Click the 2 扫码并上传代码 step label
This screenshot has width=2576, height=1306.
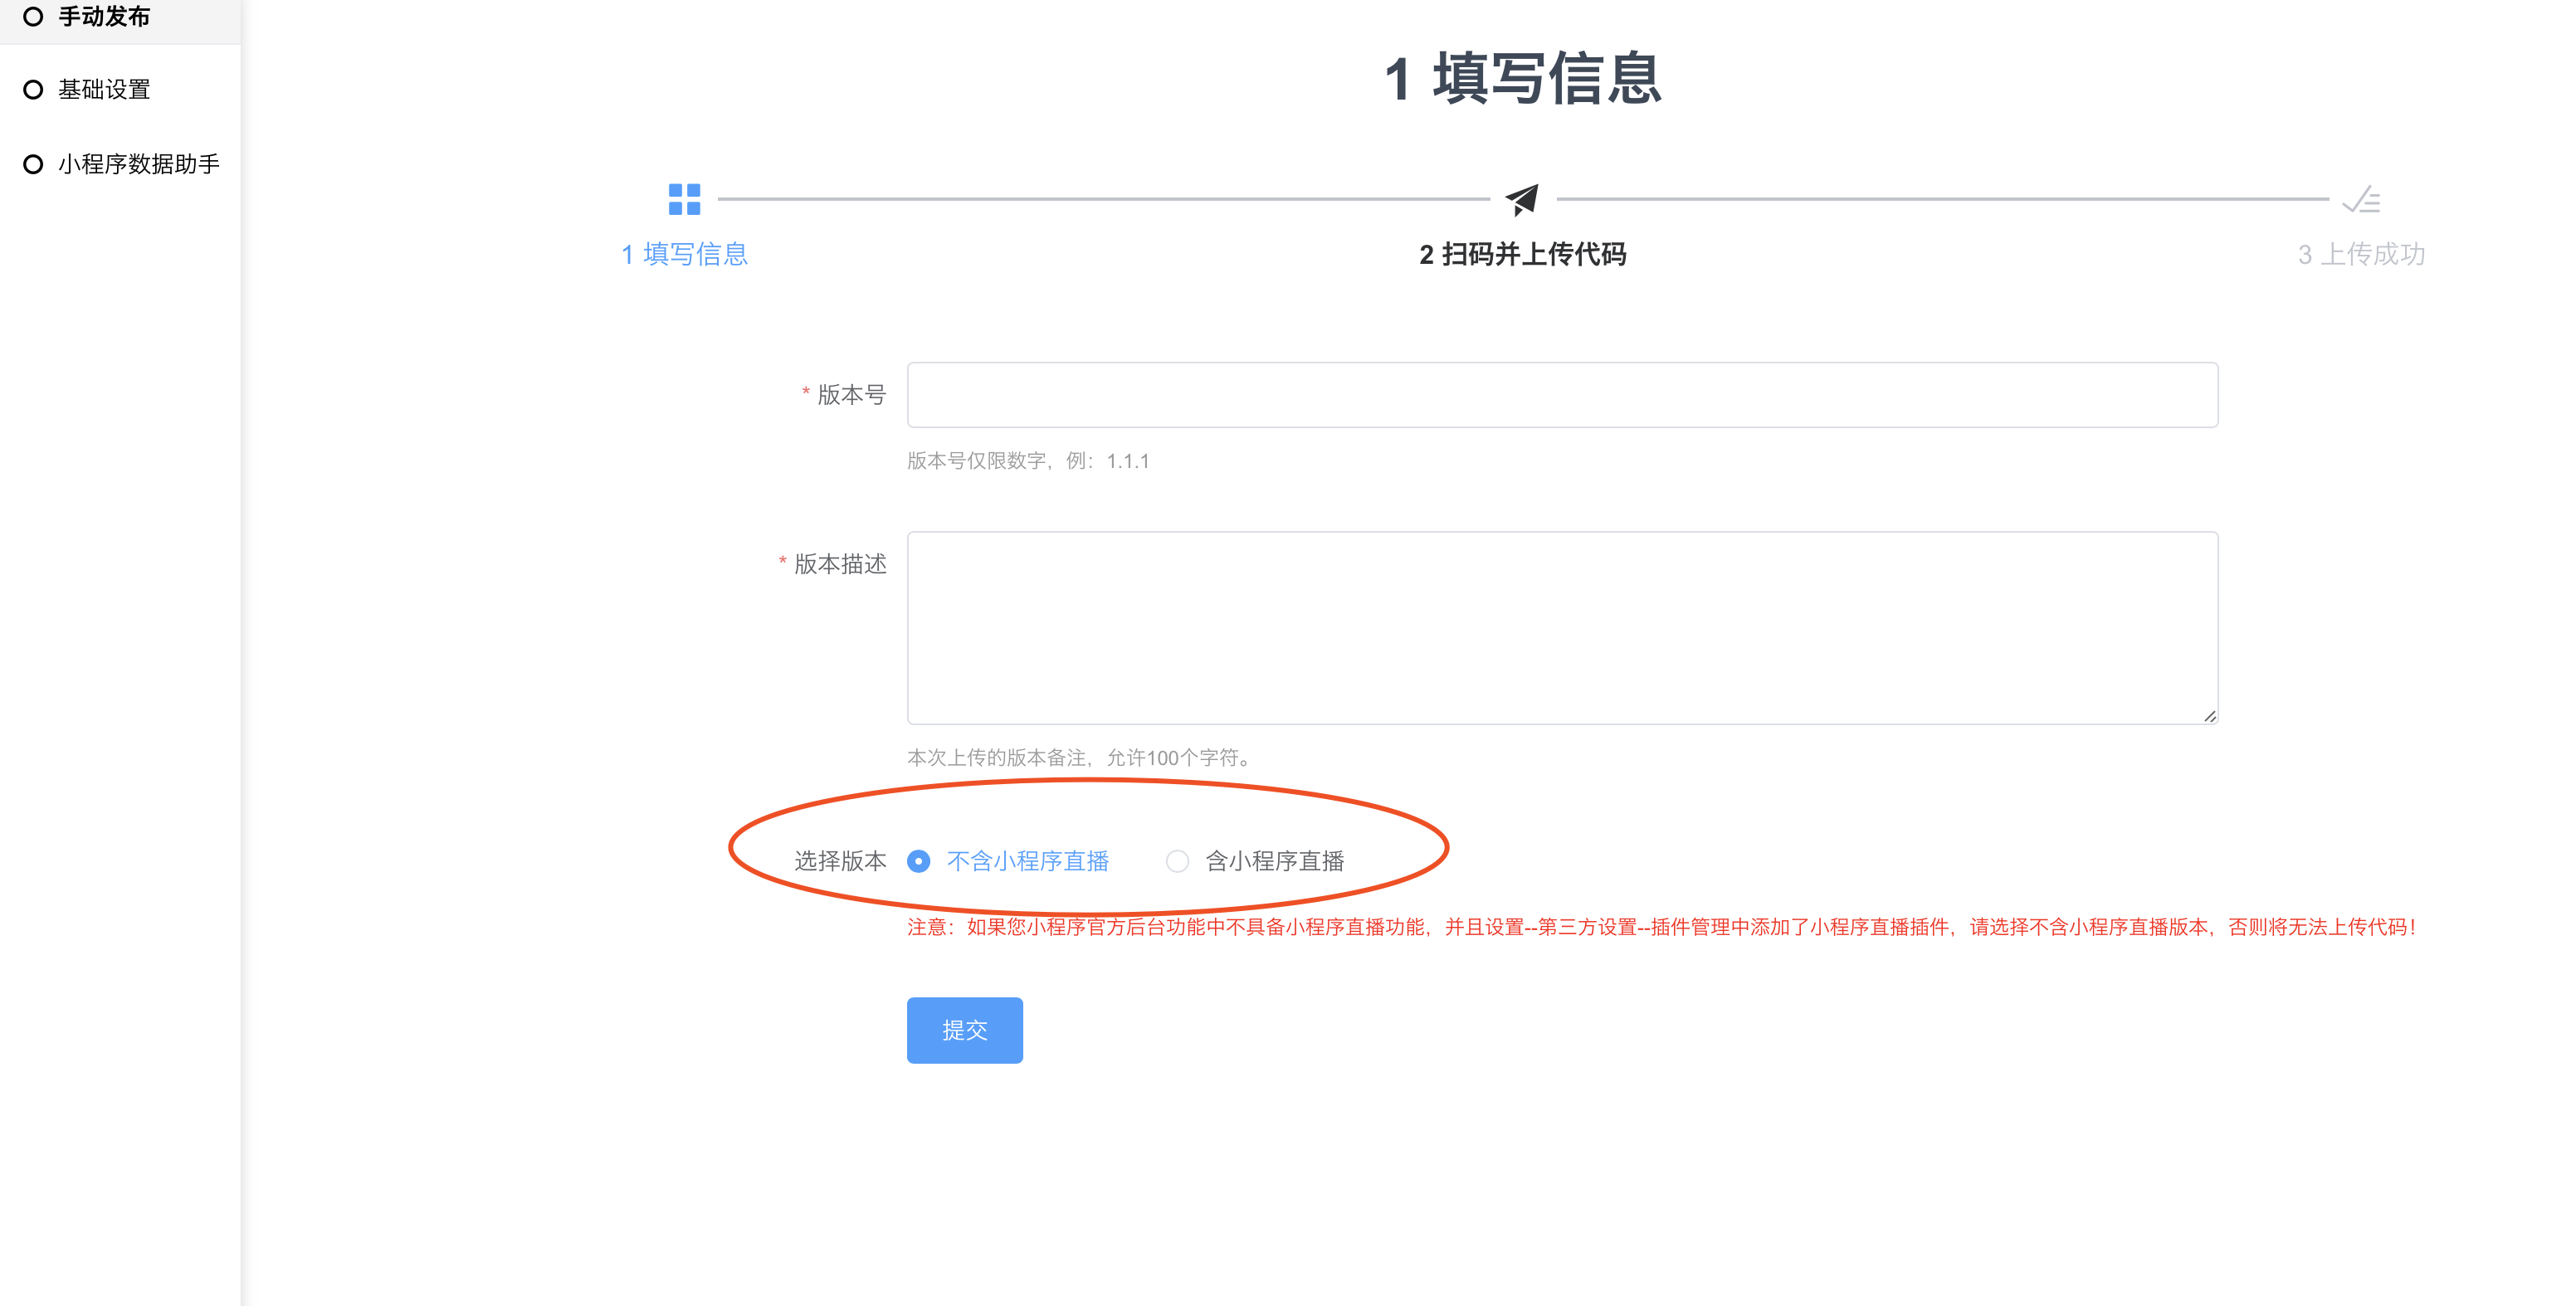pyautogui.click(x=1522, y=254)
